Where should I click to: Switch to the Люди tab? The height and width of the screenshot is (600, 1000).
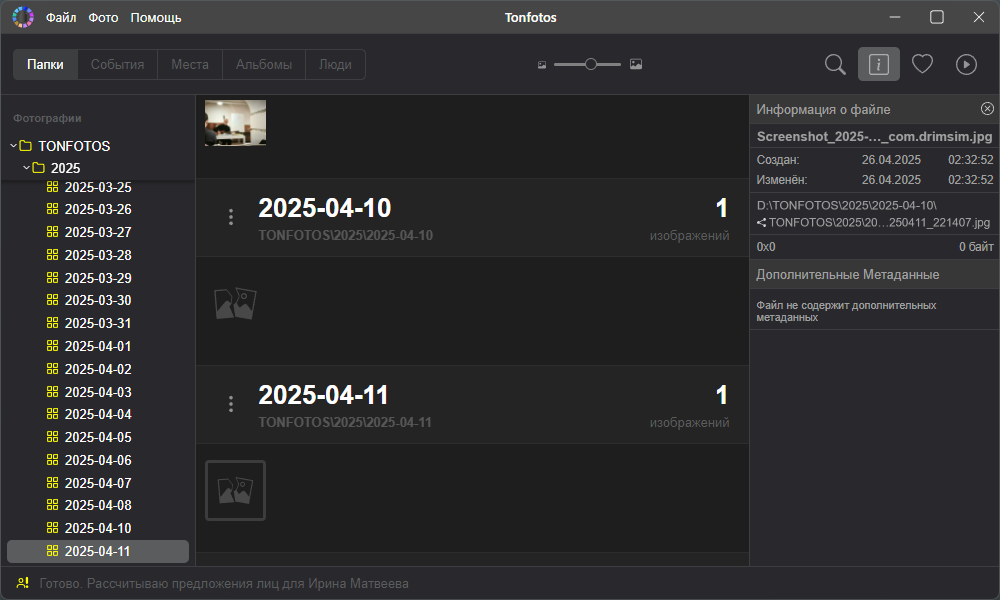pos(335,64)
